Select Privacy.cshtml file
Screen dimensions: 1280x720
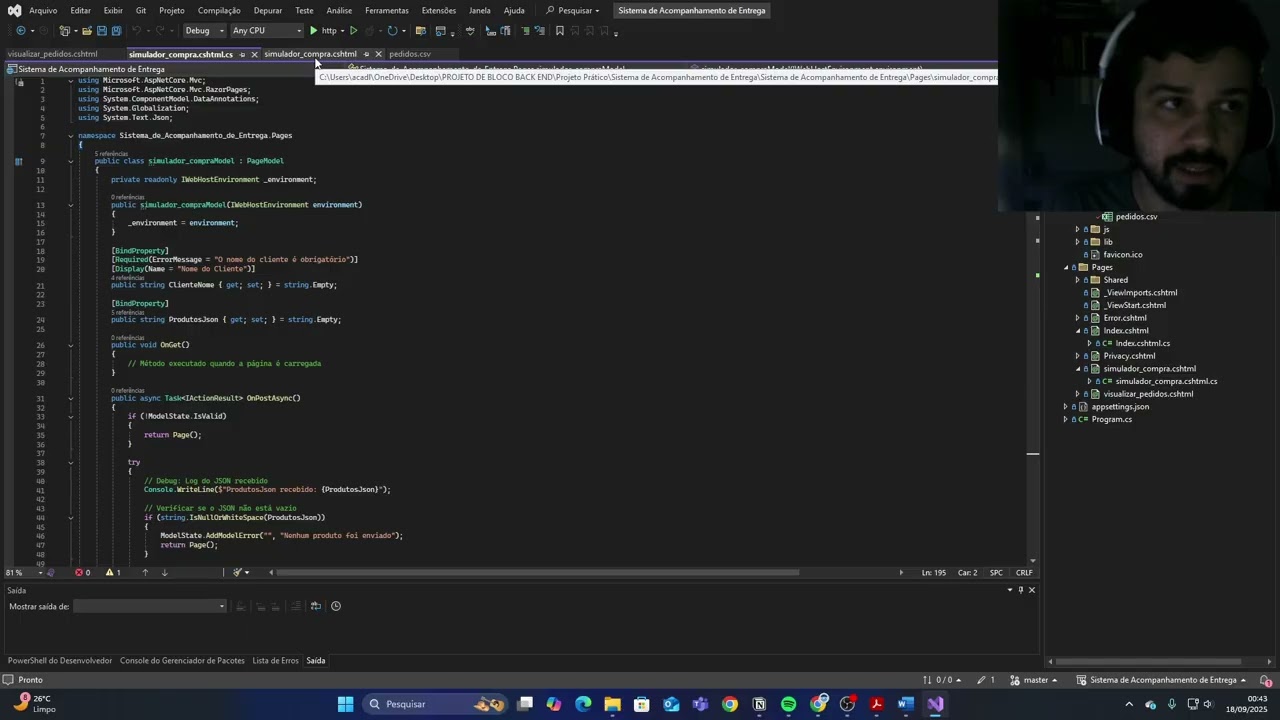(1129, 356)
